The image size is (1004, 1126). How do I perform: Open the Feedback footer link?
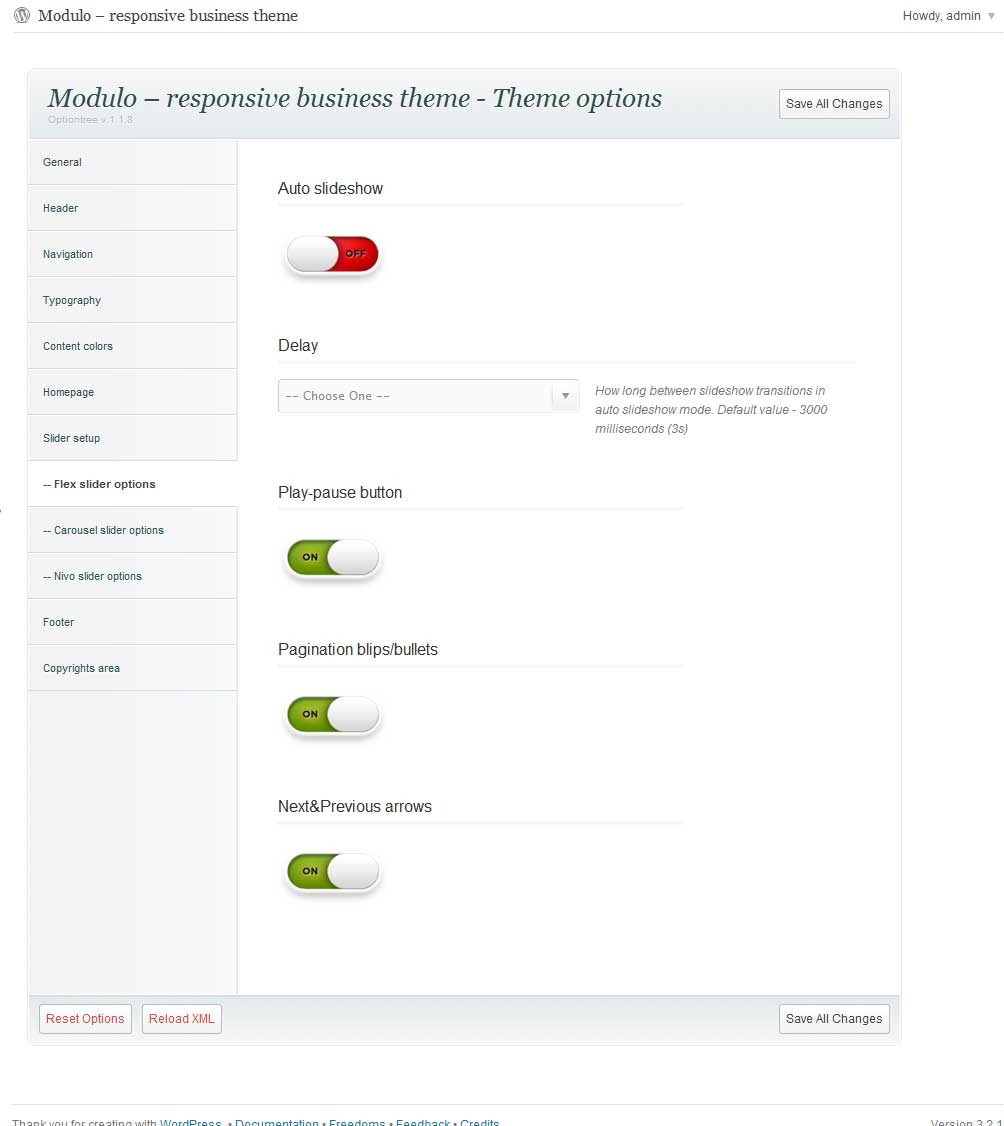(x=423, y=1122)
